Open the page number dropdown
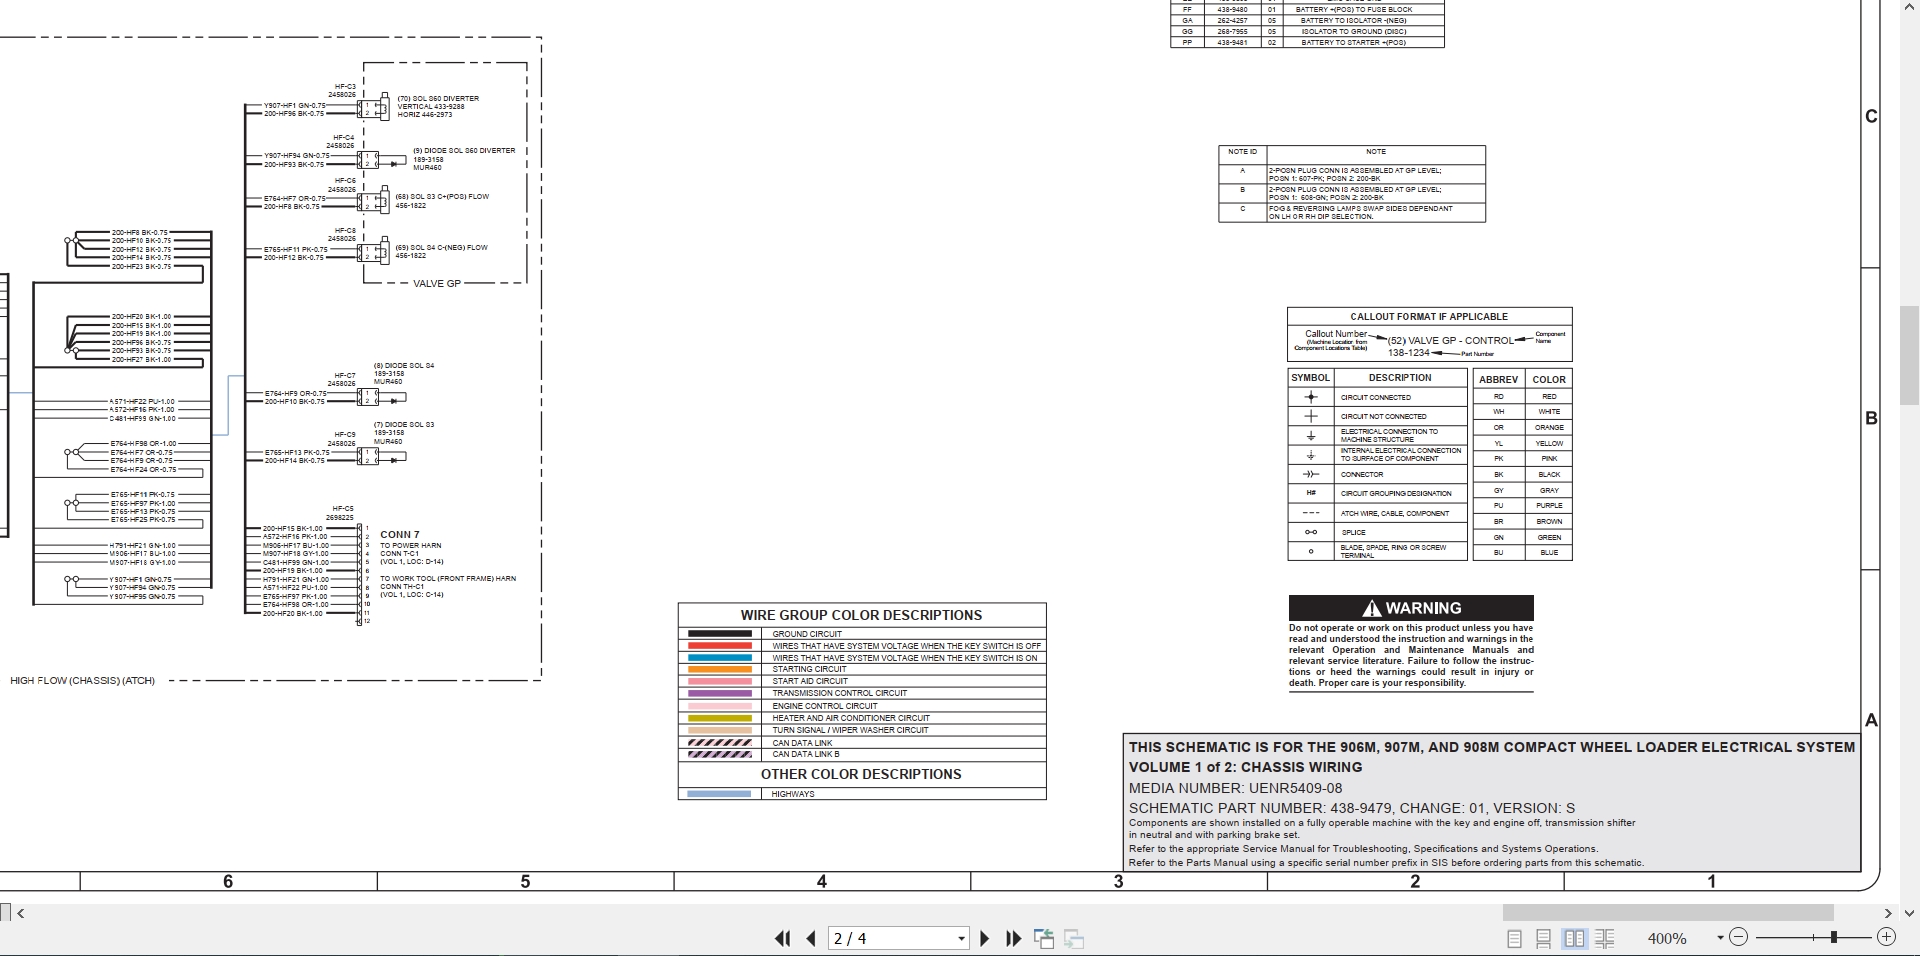The width and height of the screenshot is (1920, 956). click(x=961, y=938)
